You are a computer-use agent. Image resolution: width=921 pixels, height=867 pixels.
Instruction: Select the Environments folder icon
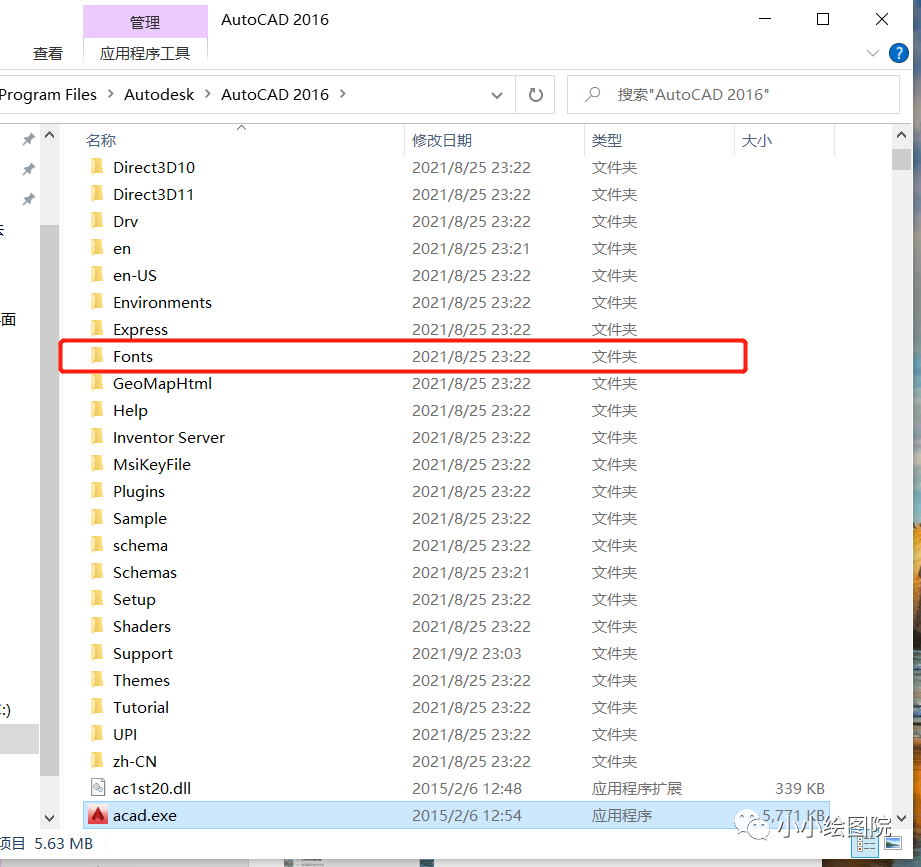point(98,302)
